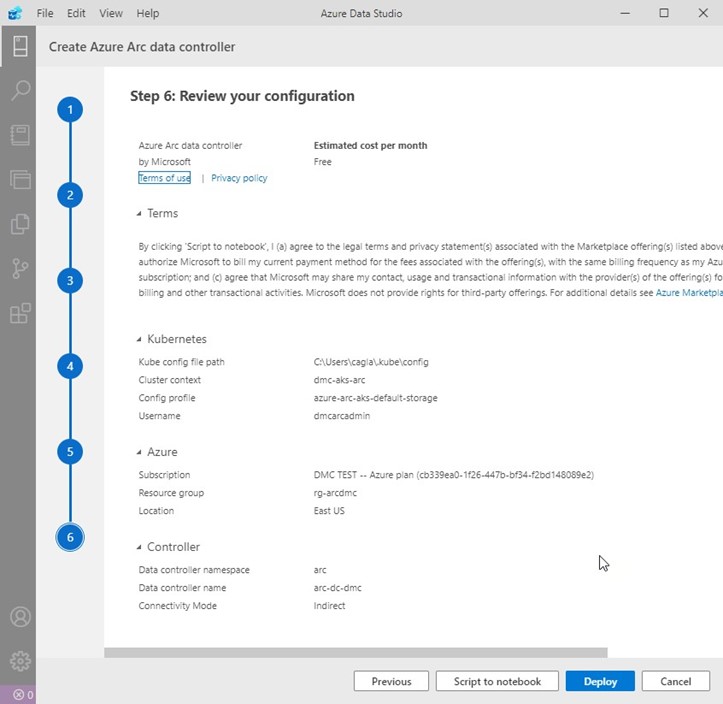Click the location value East US
The image size is (723, 704).
(329, 511)
